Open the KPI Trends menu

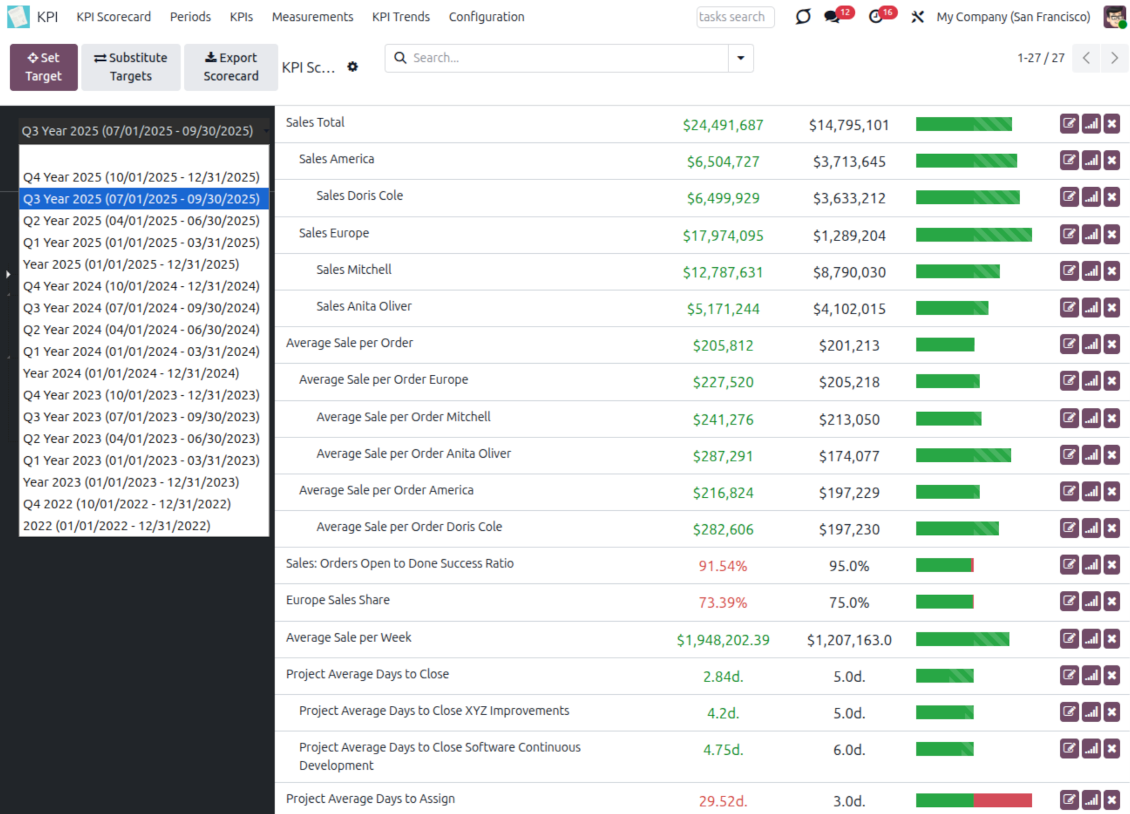point(400,17)
